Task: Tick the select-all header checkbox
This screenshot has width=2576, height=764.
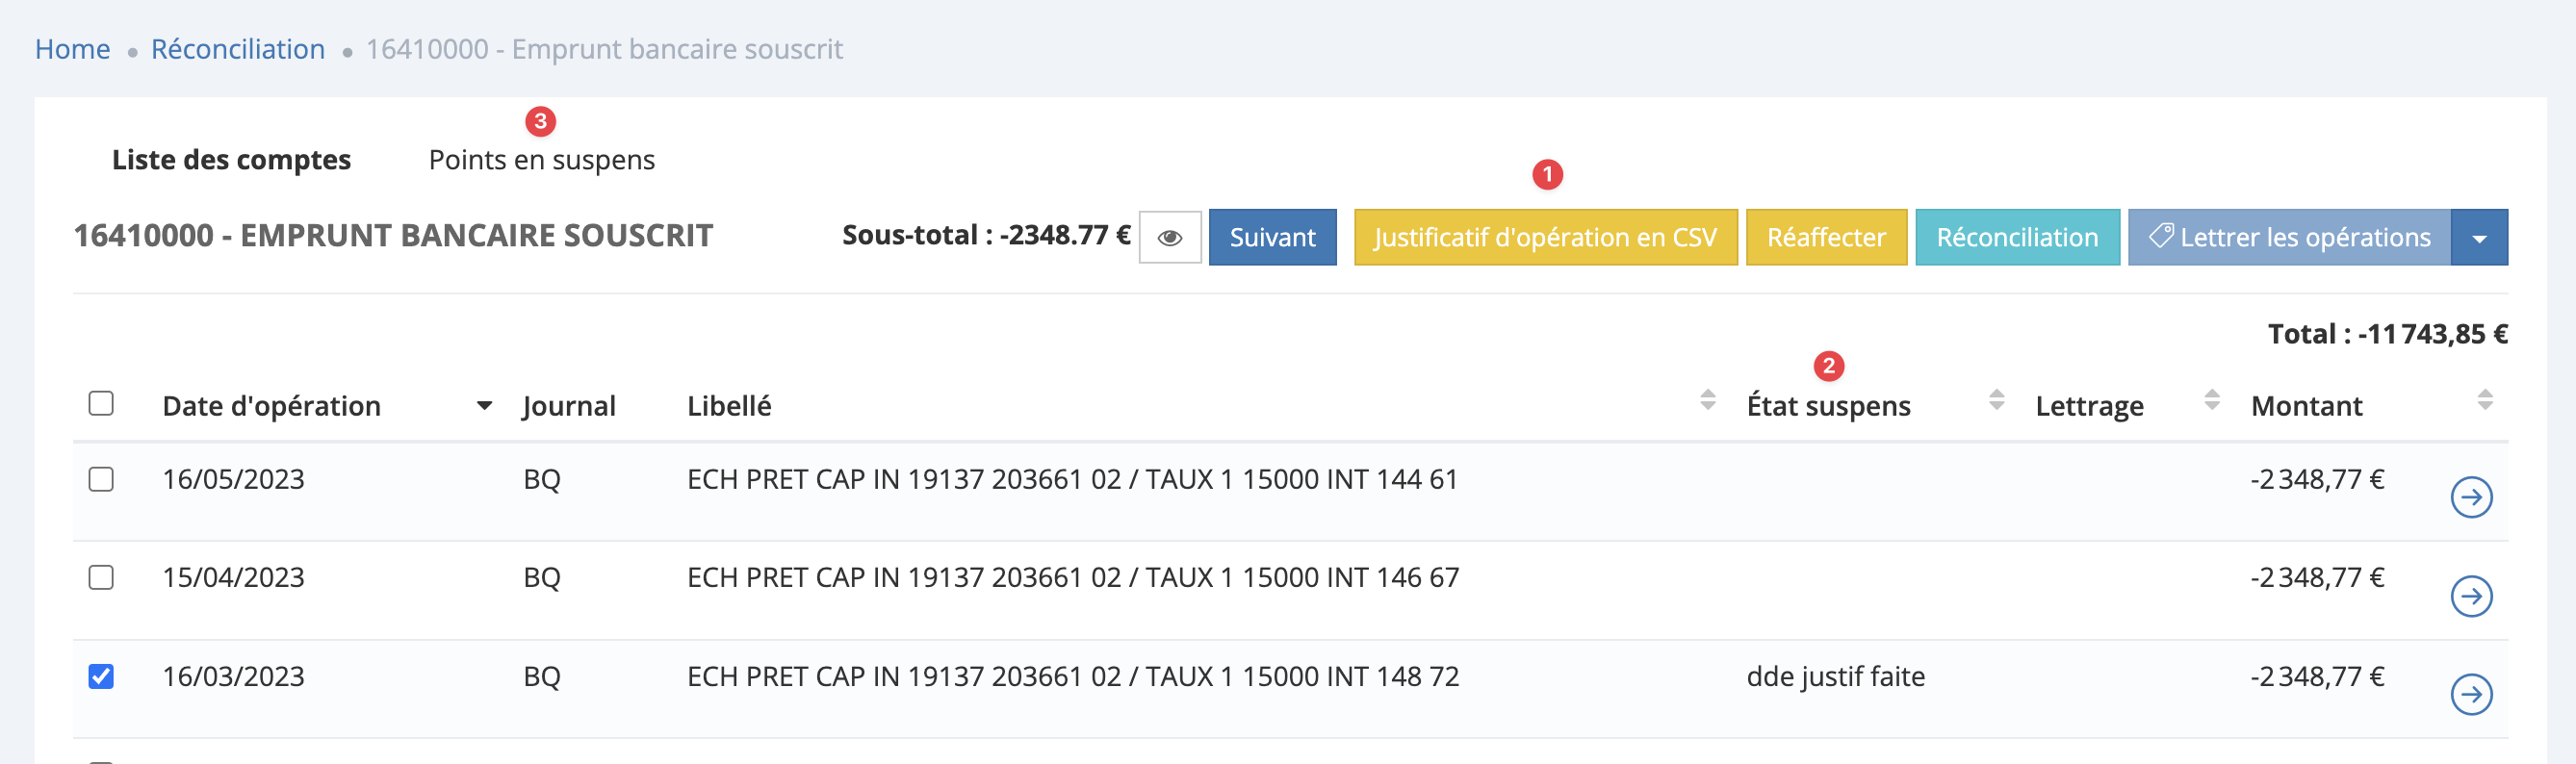Action: pos(101,403)
